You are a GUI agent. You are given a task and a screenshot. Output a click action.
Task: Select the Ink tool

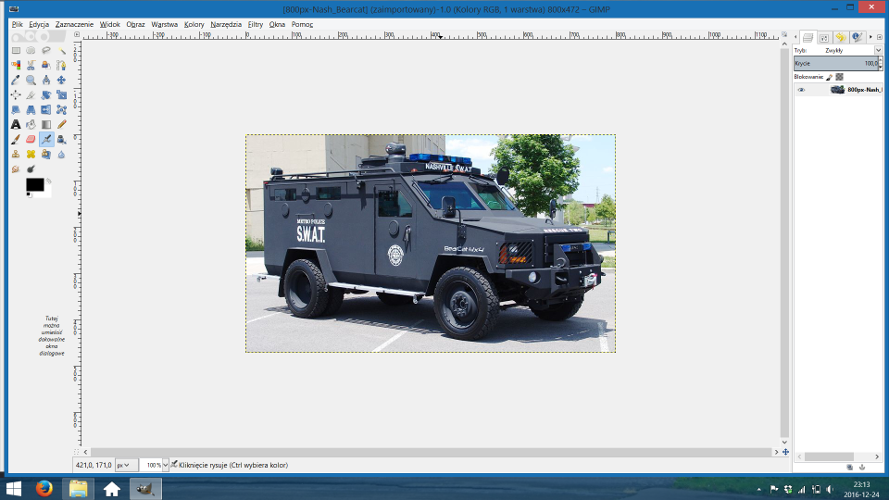pos(61,139)
